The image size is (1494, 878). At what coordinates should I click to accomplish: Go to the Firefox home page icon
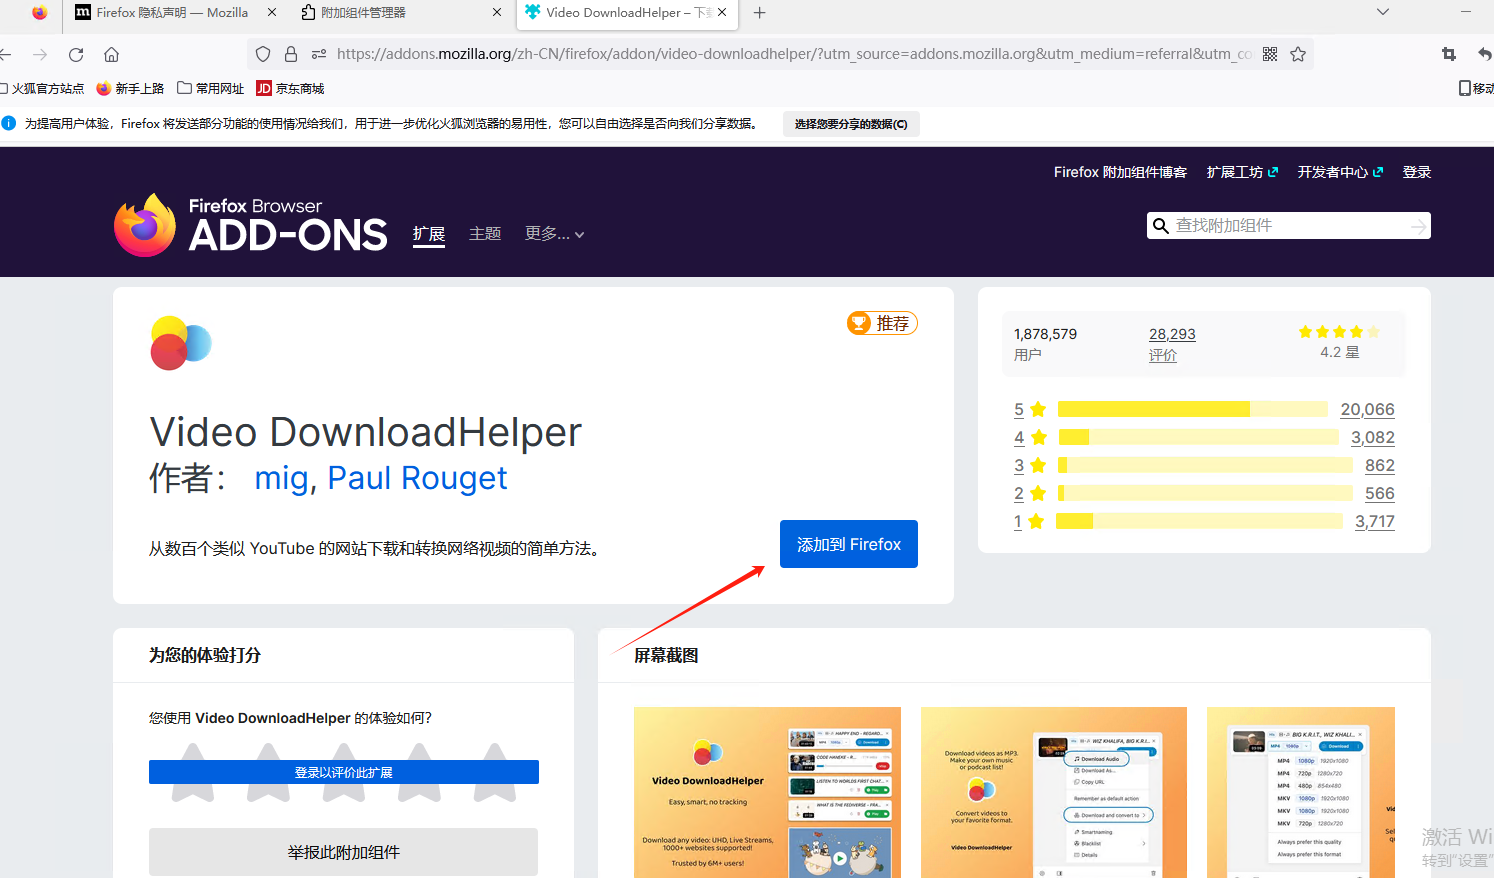pos(112,54)
